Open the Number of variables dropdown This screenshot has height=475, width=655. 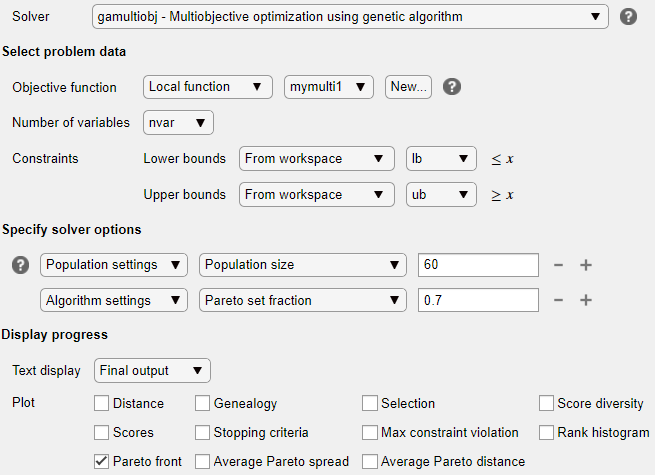[x=179, y=123]
